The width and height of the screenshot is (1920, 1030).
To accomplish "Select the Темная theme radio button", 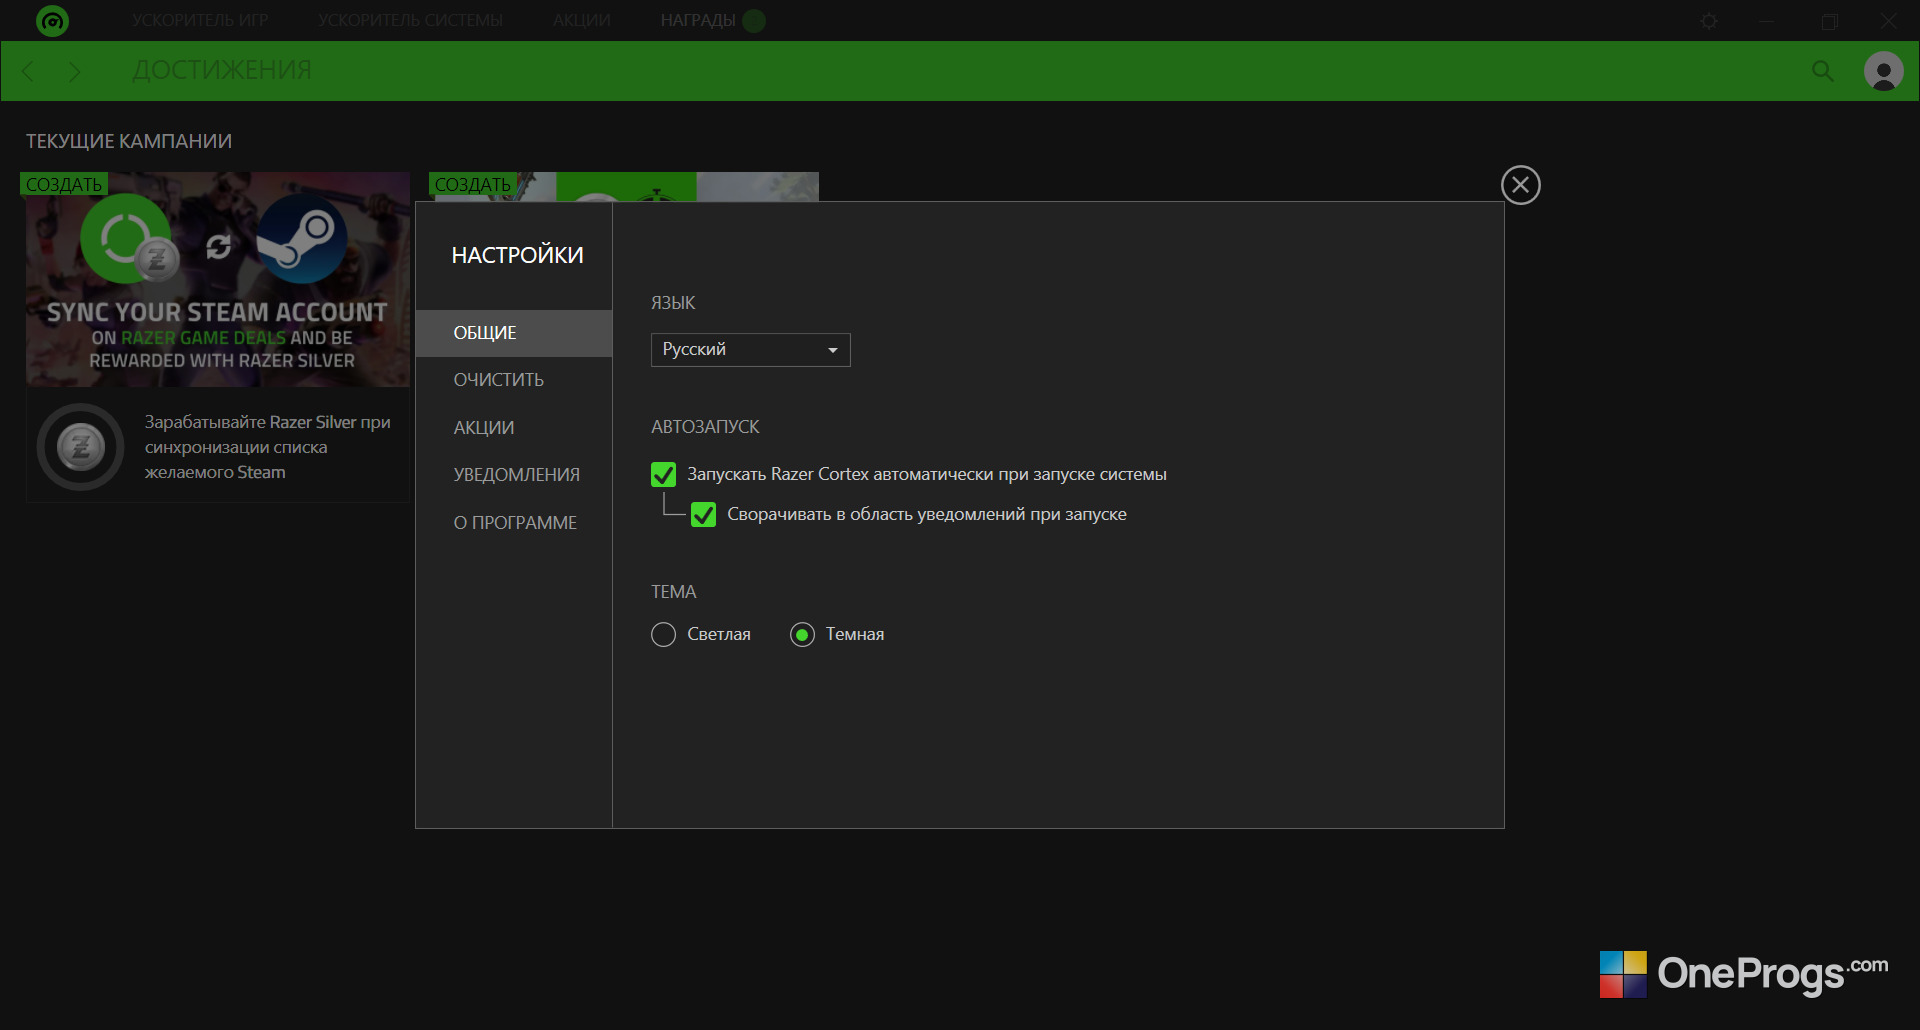I will coord(802,634).
